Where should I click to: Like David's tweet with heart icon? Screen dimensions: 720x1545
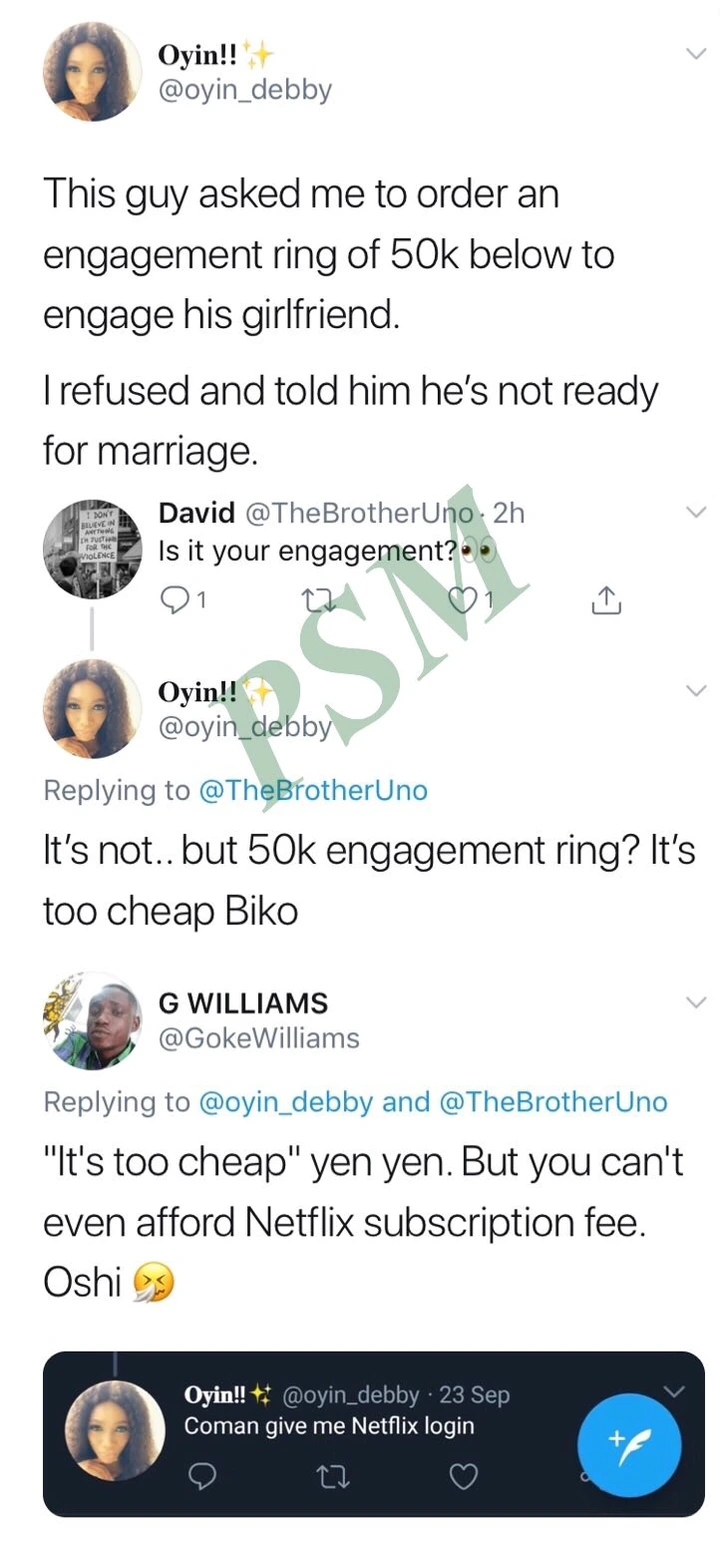461,599
